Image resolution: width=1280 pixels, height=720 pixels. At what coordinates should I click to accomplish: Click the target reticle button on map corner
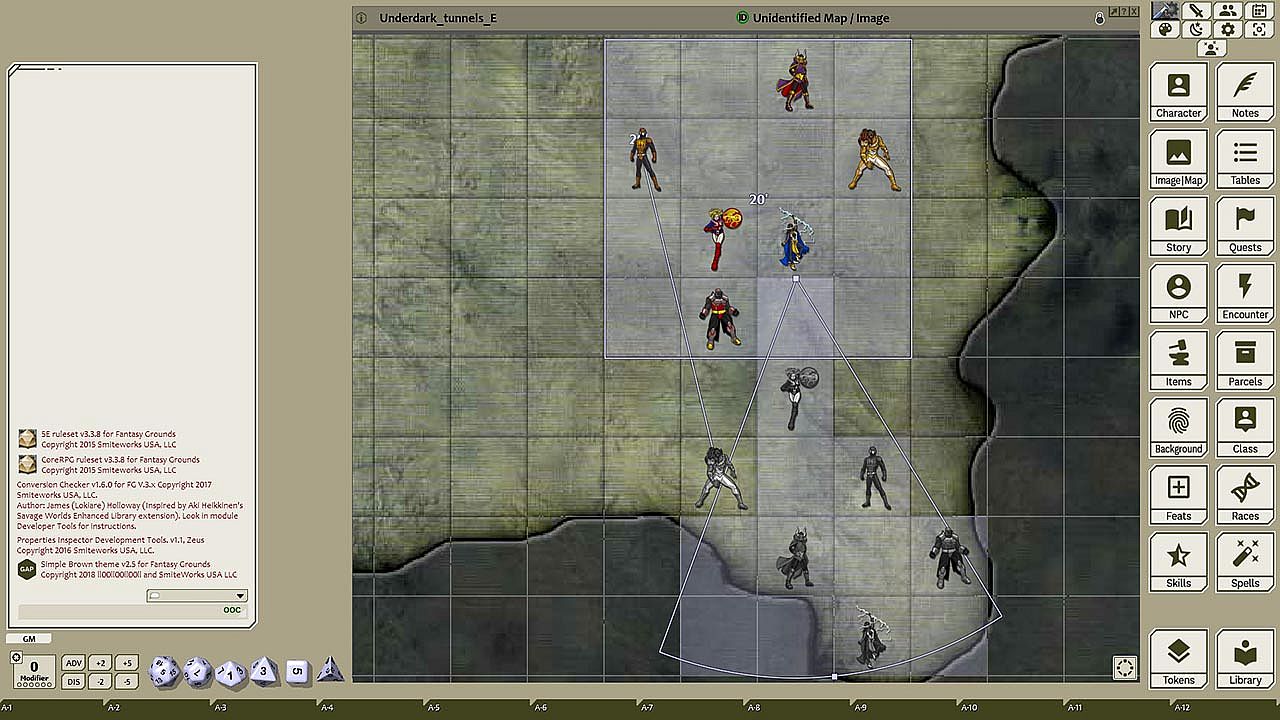[1125, 667]
